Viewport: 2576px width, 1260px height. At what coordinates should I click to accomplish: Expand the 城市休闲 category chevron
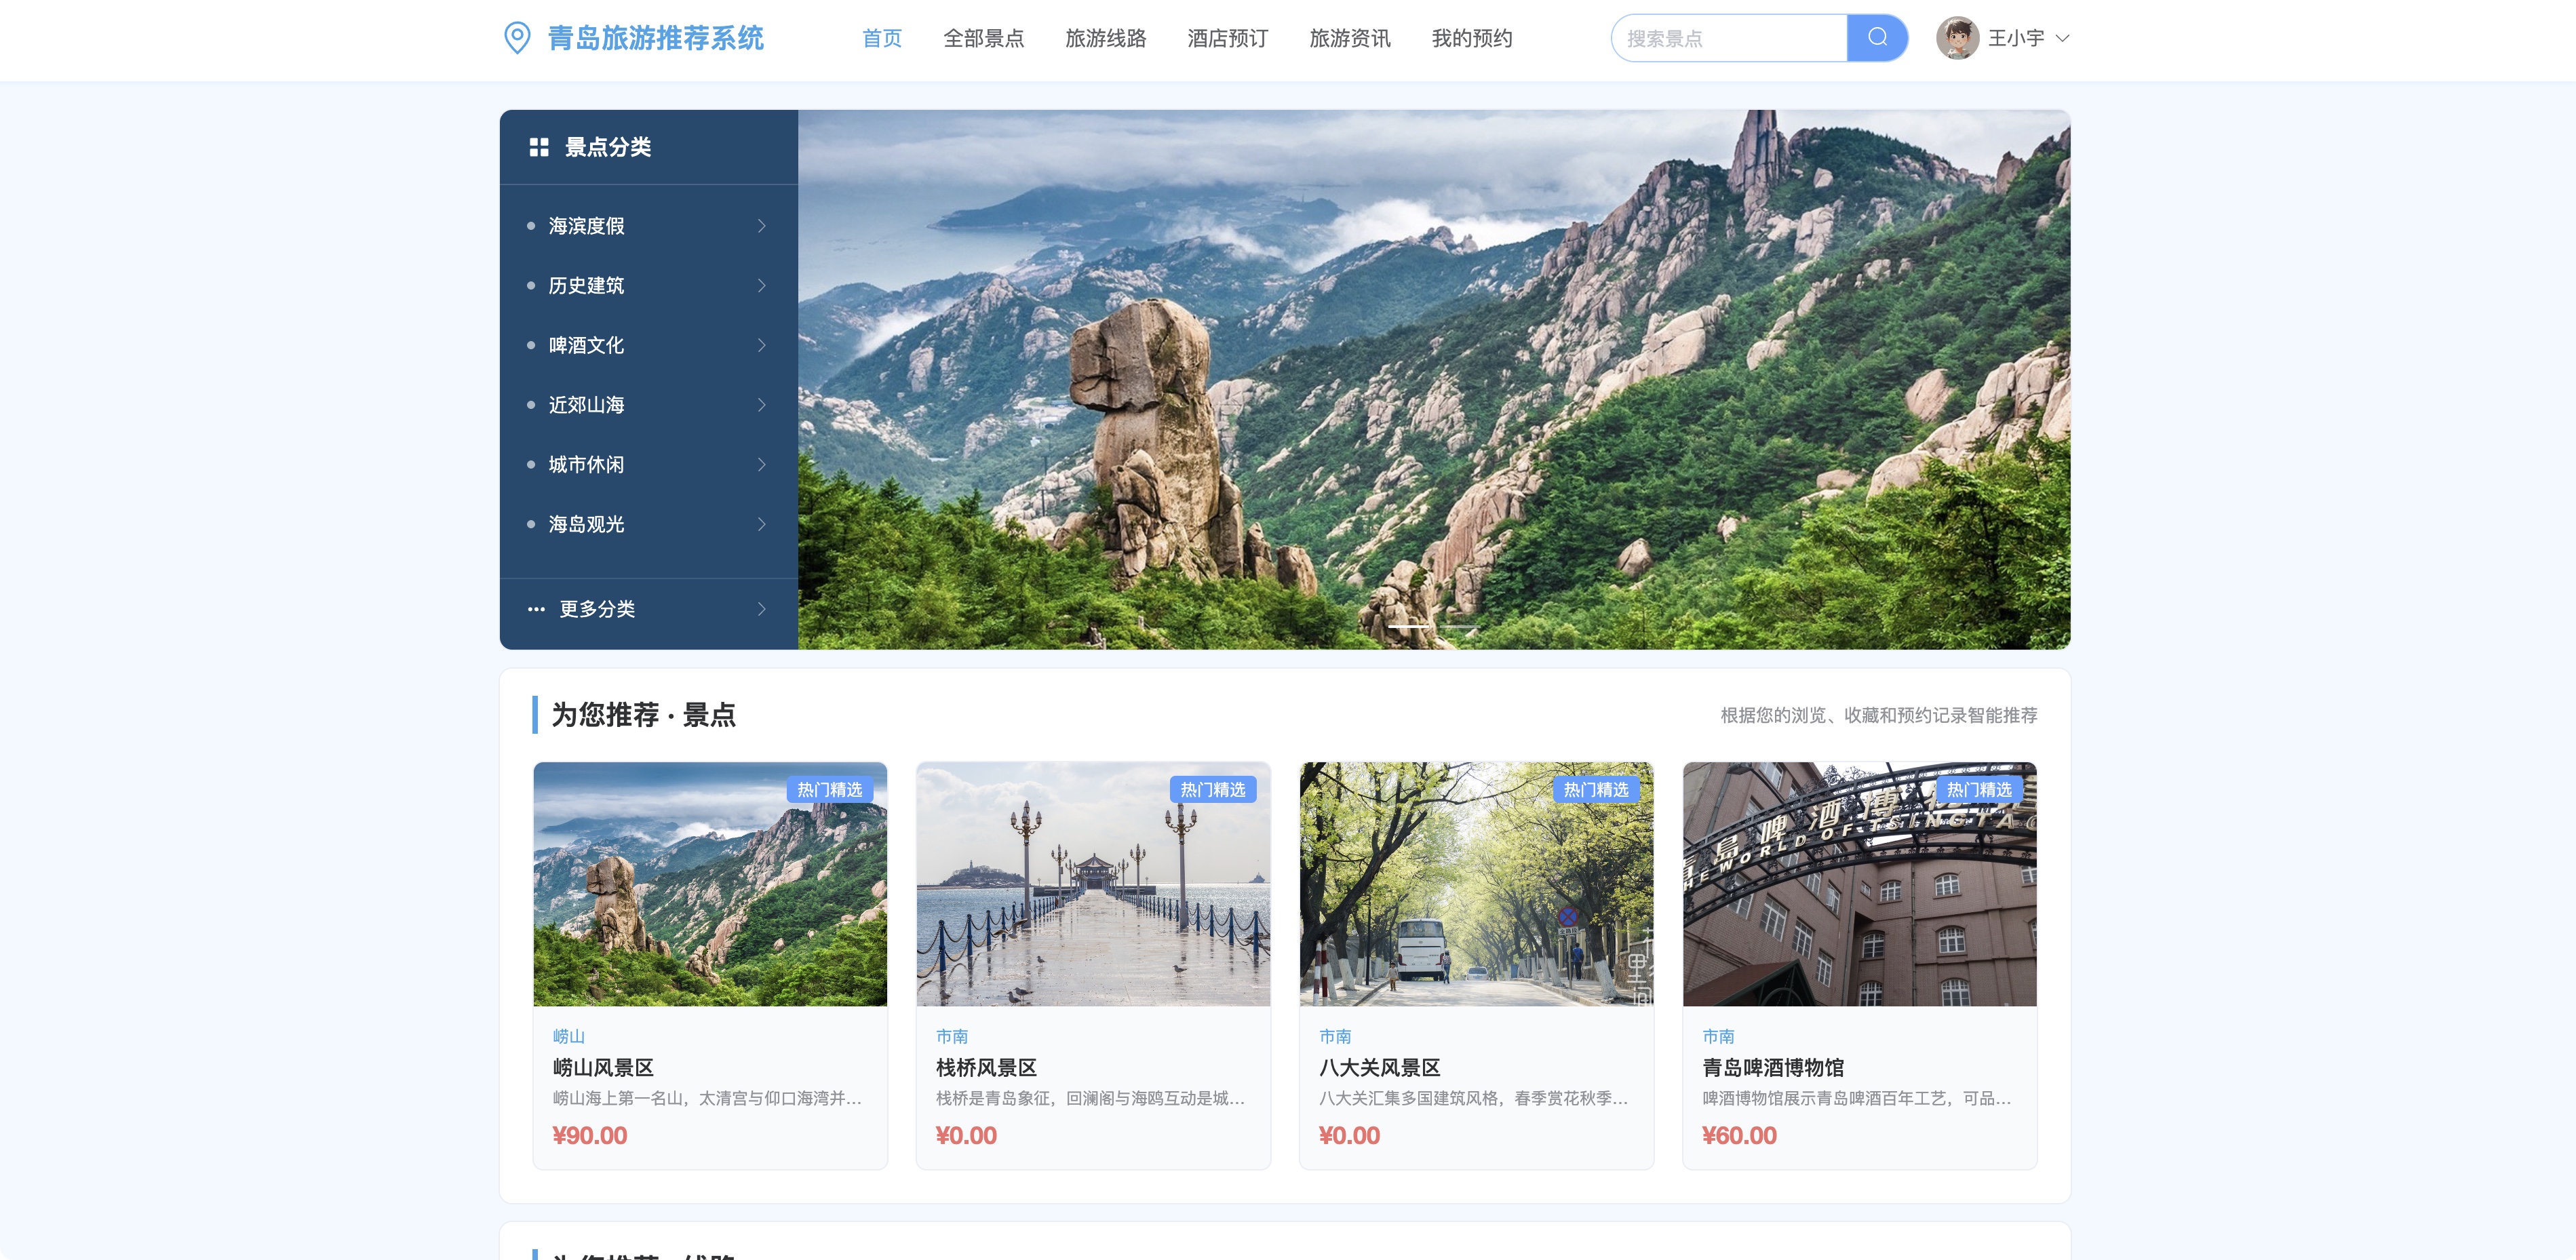coord(762,465)
